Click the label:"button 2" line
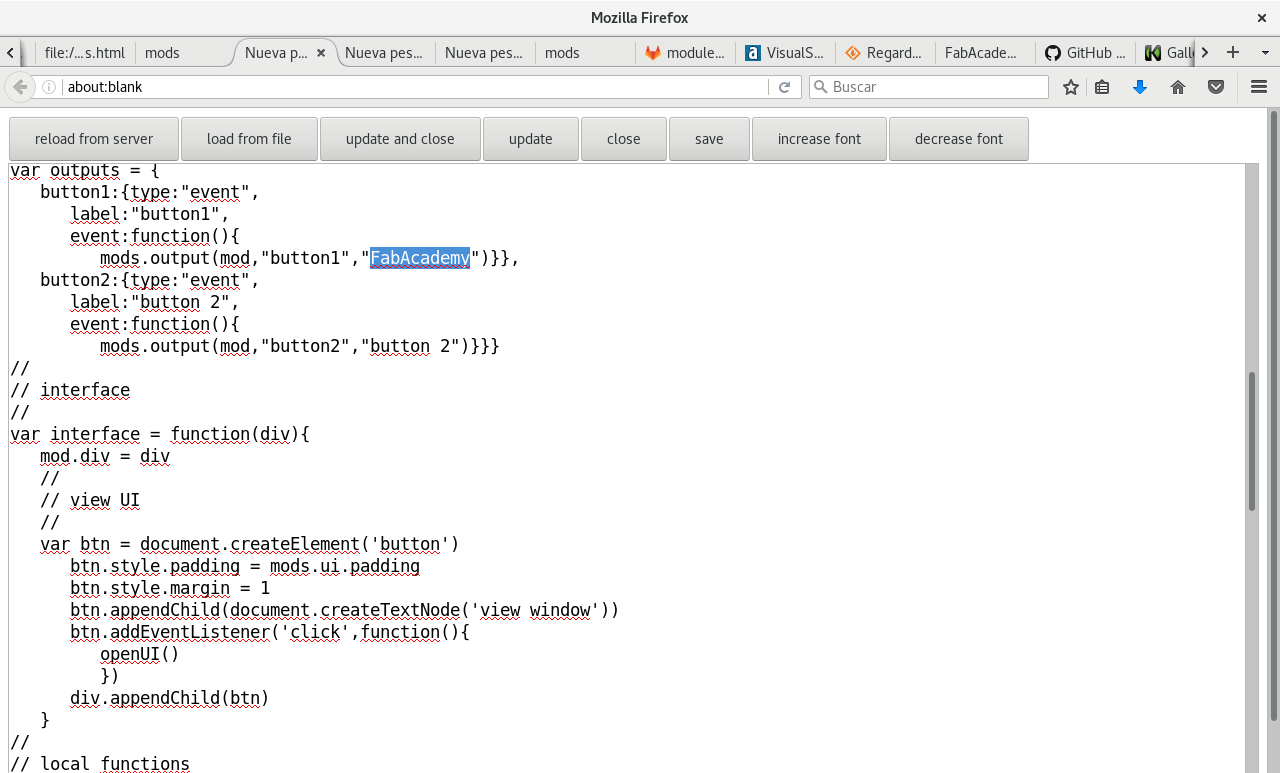The width and height of the screenshot is (1280, 773). click(155, 302)
